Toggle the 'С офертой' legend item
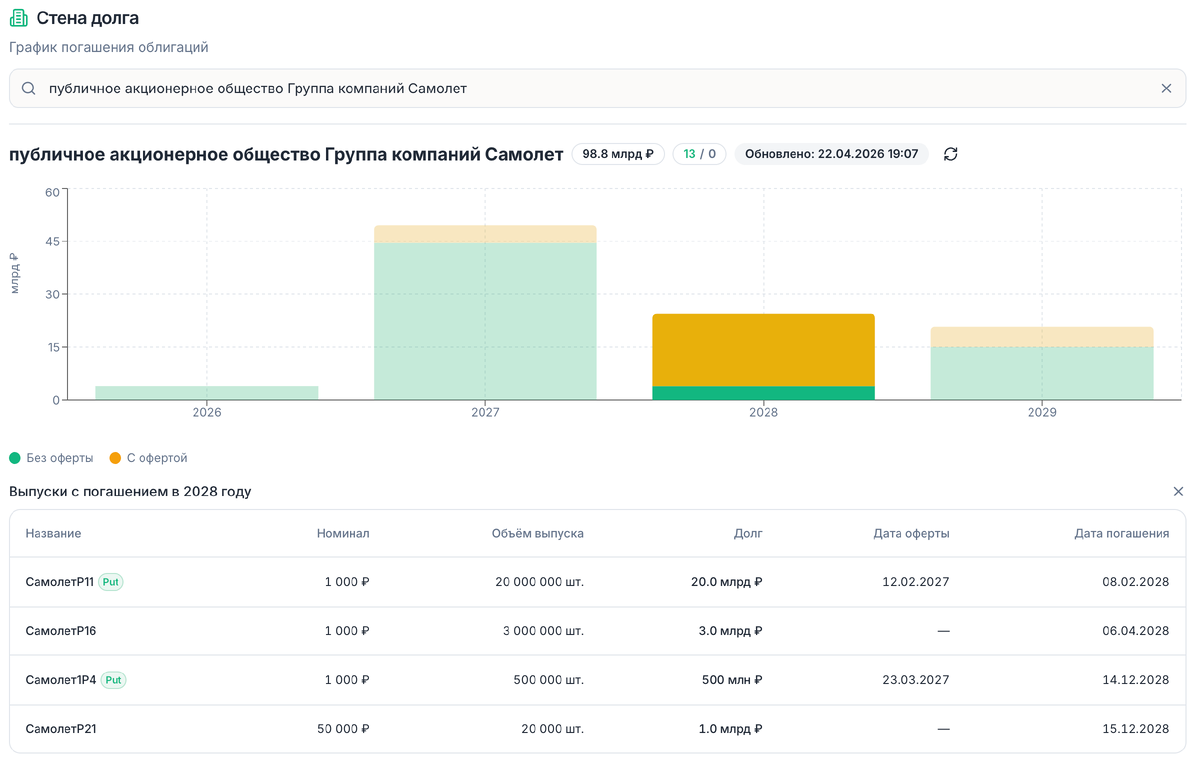Screen dimensions: 1200x762 point(148,458)
